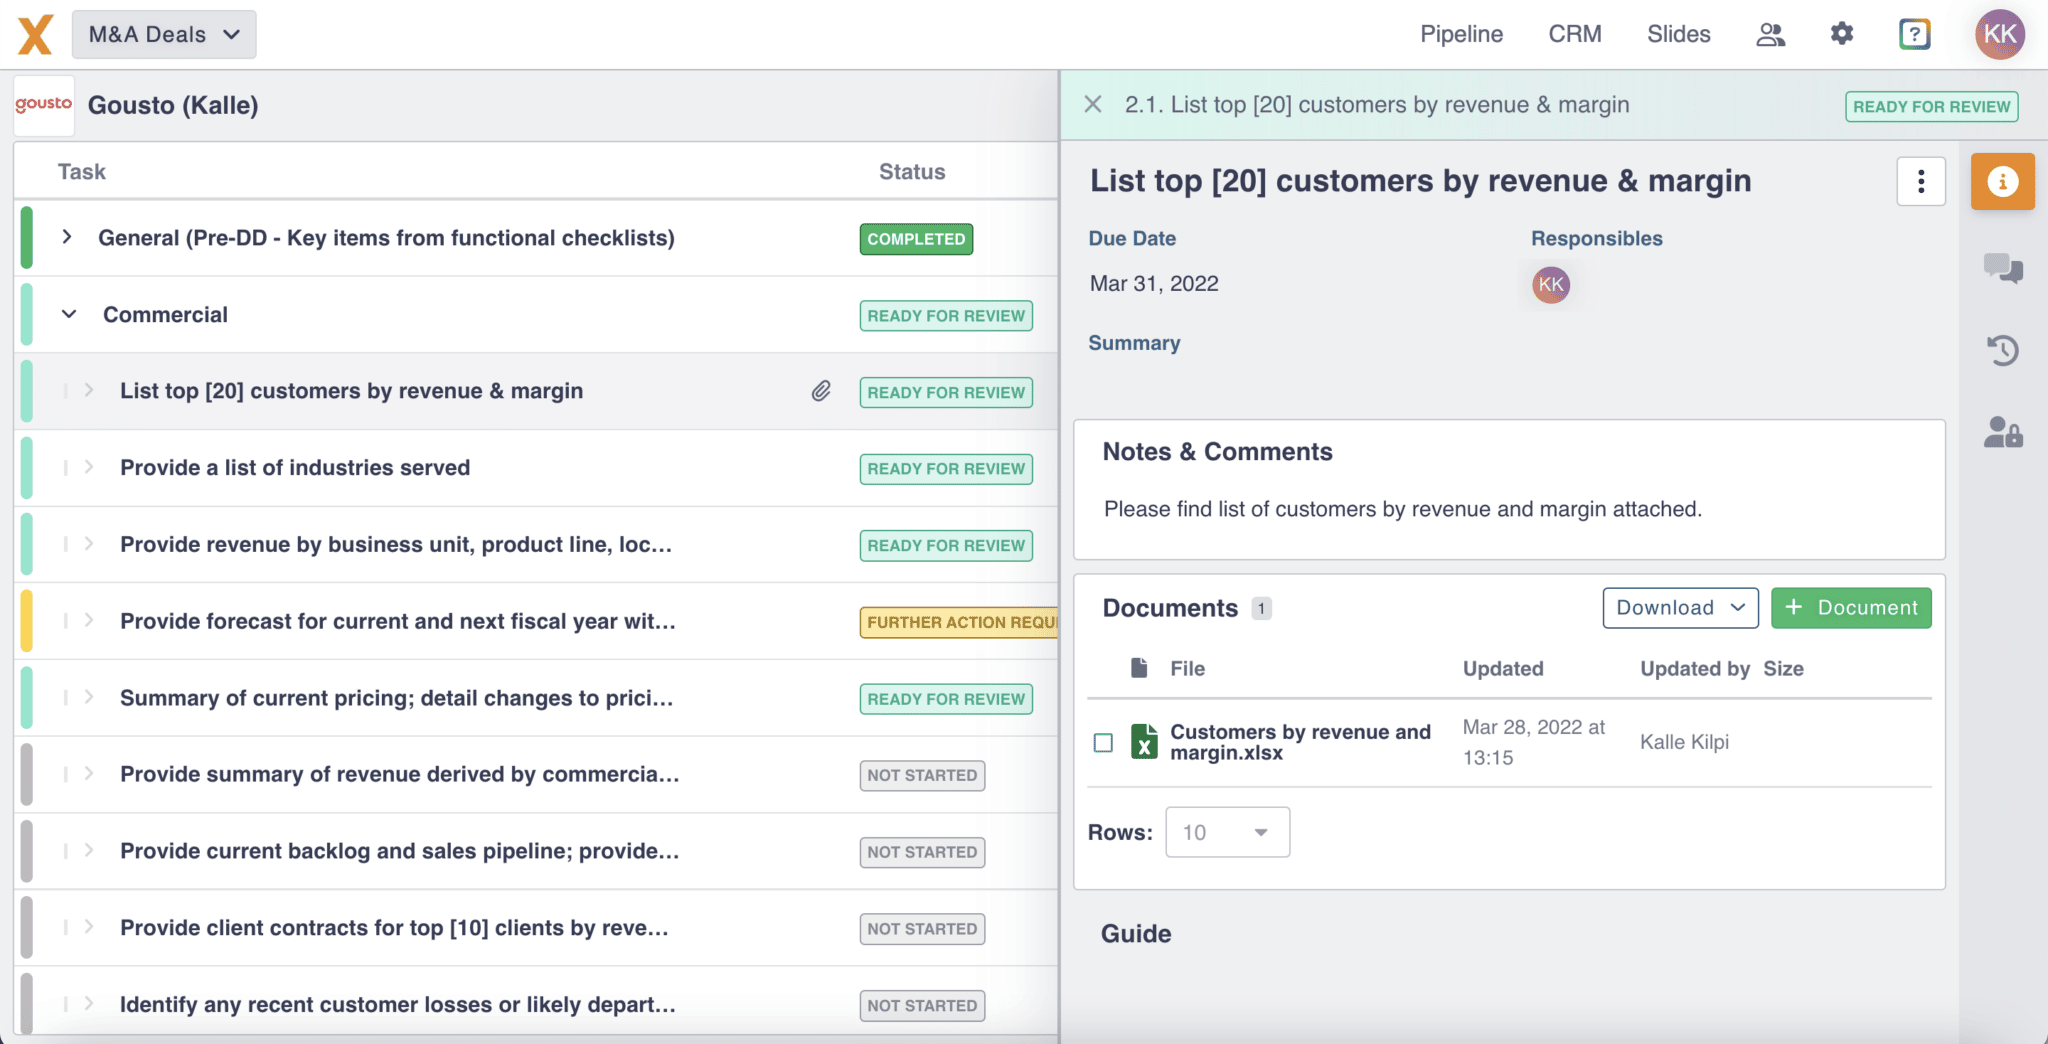Click the document file icon in header row
Viewport: 2048px width, 1044px height.
pos(1139,668)
